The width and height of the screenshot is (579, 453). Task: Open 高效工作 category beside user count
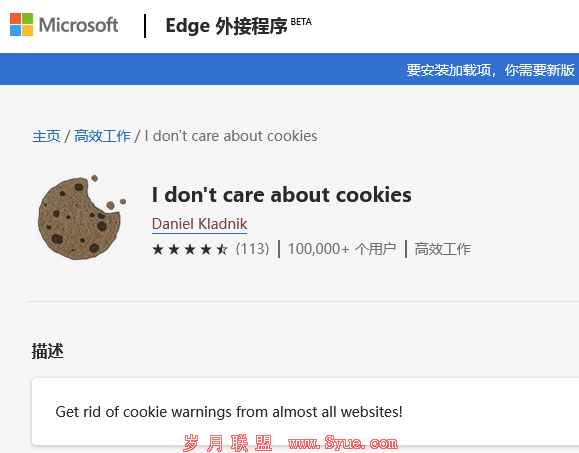(443, 249)
